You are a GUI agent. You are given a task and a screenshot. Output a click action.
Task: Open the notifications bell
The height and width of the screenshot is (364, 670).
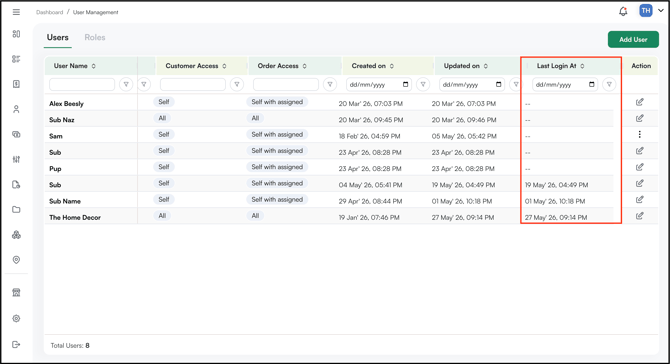623,12
